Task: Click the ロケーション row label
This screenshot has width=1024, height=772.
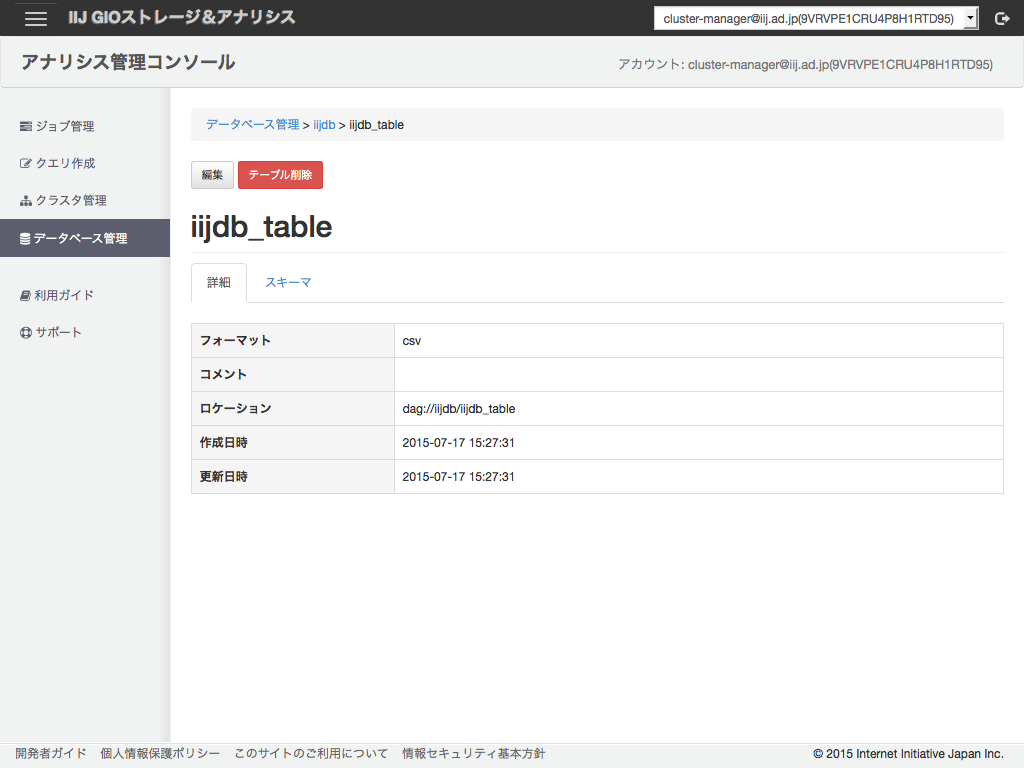Action: 235,408
